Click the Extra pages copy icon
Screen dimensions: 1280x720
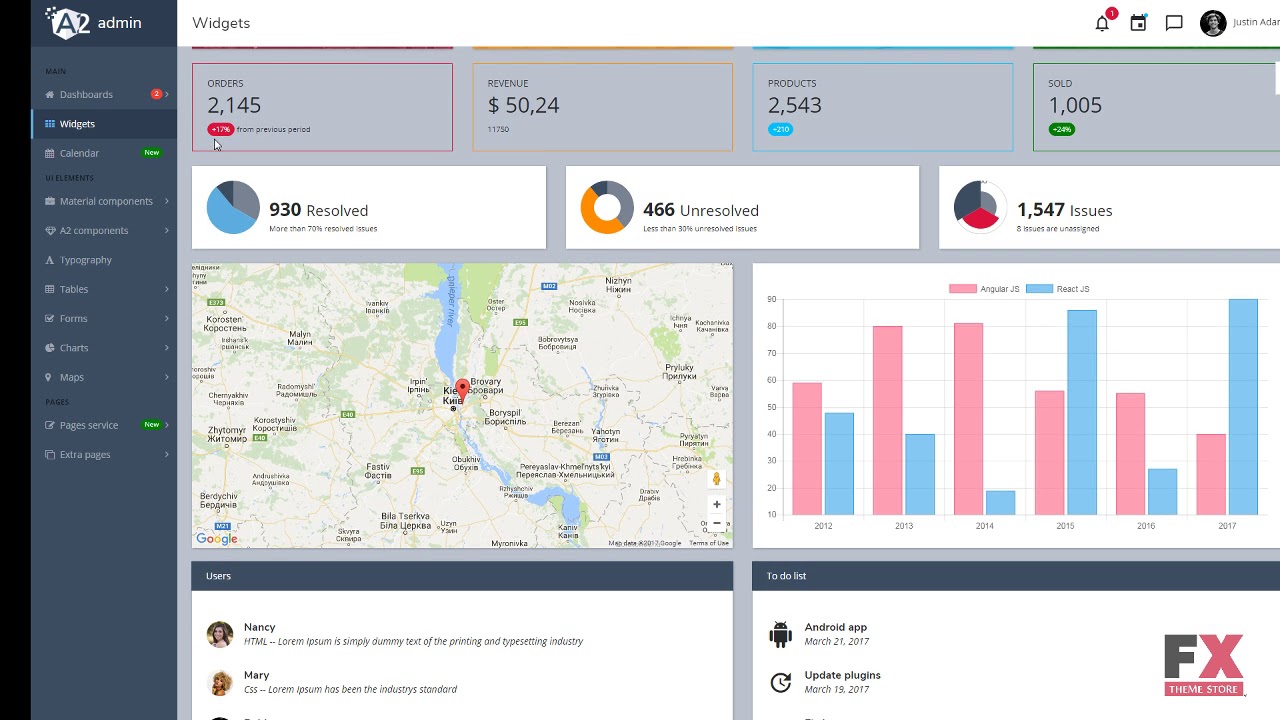tap(50, 455)
